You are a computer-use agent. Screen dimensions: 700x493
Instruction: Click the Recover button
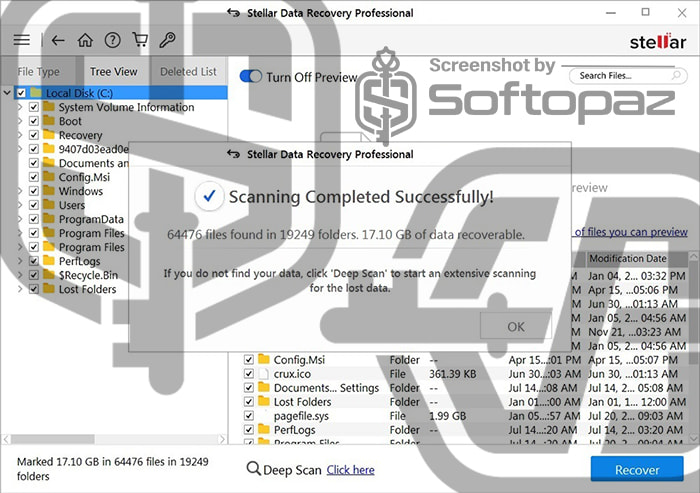click(637, 469)
